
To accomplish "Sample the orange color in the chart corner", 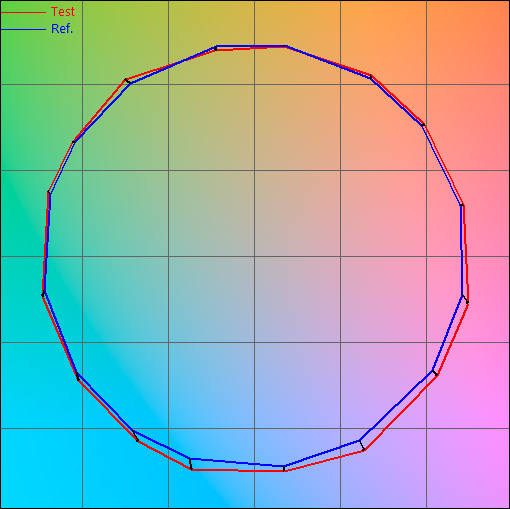I will coord(493,17).
